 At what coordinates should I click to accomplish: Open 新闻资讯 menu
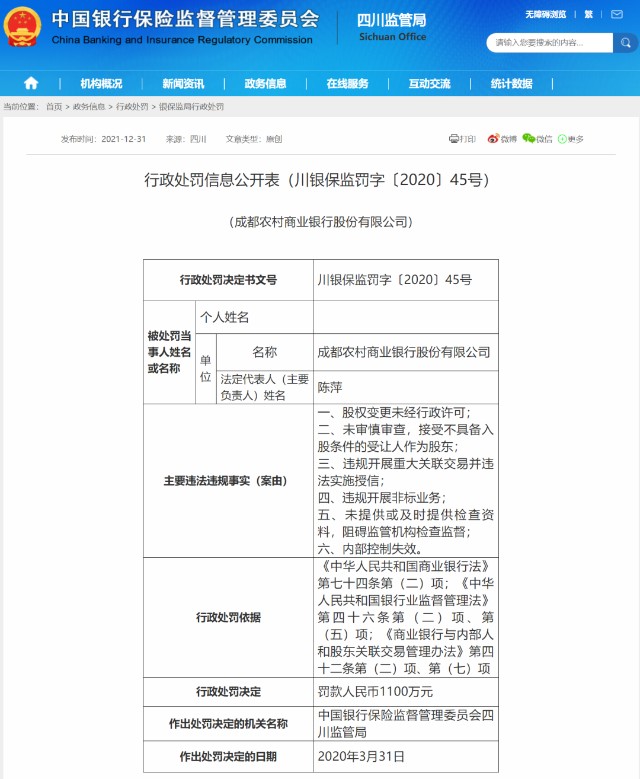click(x=183, y=83)
